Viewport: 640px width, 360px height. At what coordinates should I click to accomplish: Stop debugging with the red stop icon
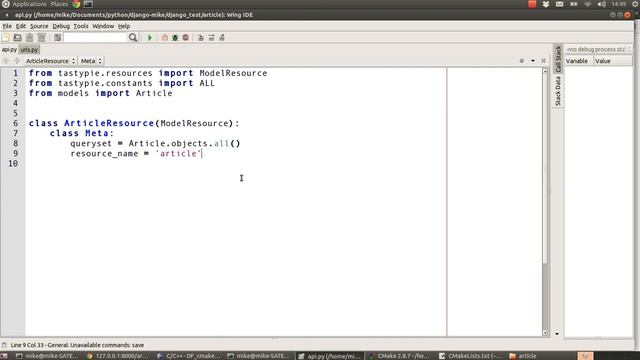pos(186,38)
